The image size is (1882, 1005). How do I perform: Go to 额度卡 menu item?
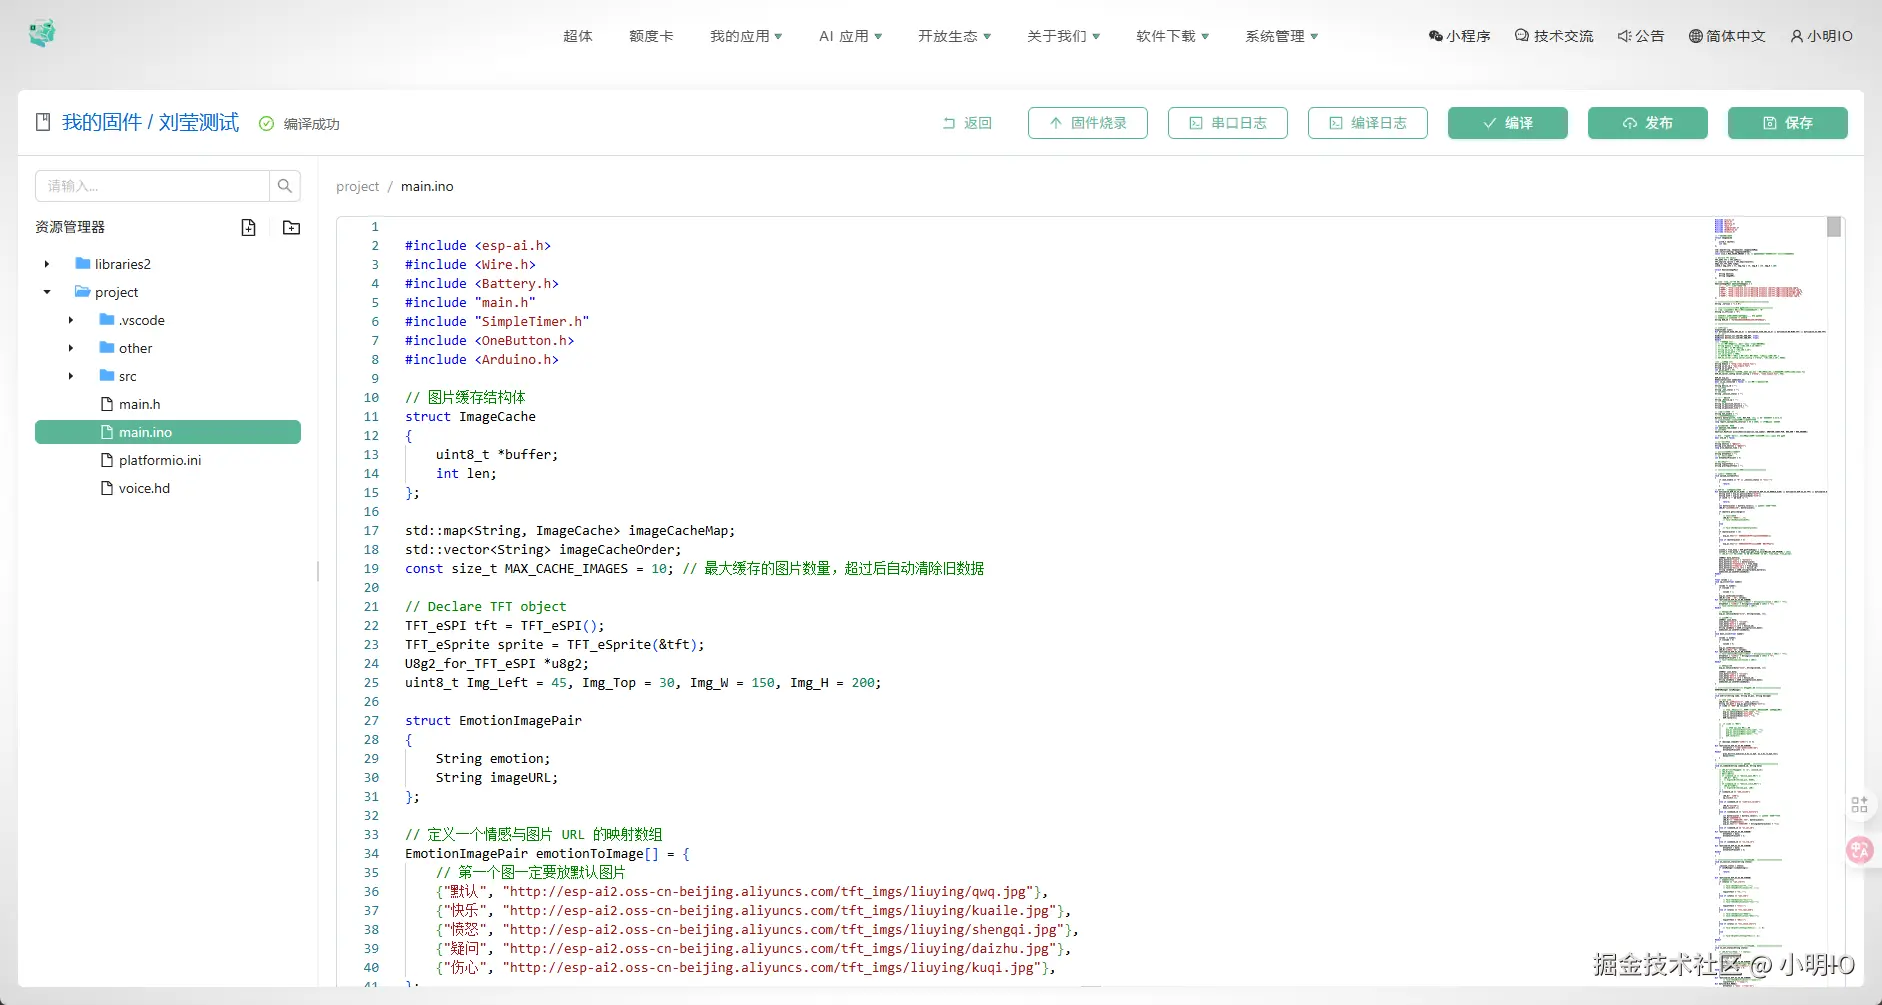651,36
